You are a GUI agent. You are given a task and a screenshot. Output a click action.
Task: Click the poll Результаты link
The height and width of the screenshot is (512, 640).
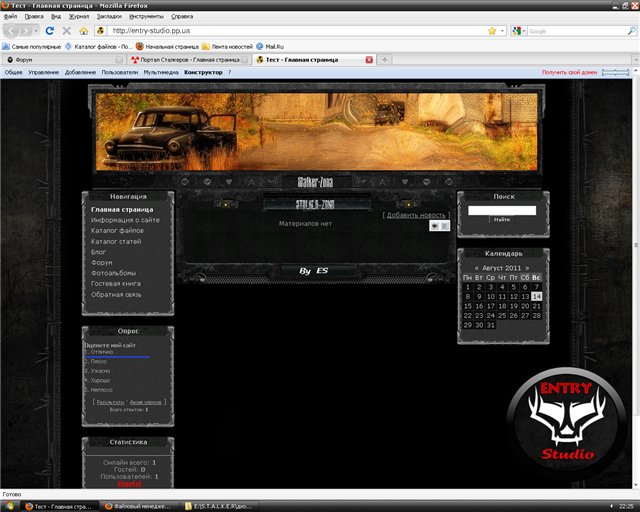(x=110, y=402)
